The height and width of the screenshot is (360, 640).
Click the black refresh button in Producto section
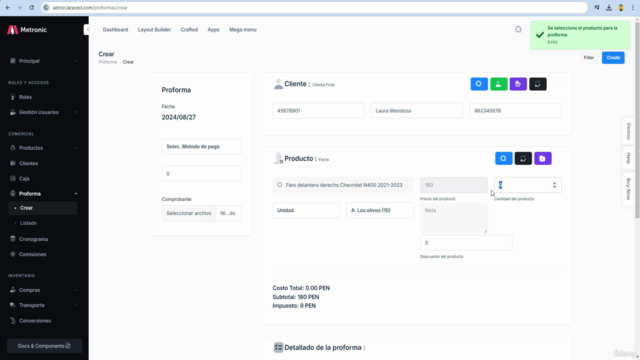click(523, 158)
